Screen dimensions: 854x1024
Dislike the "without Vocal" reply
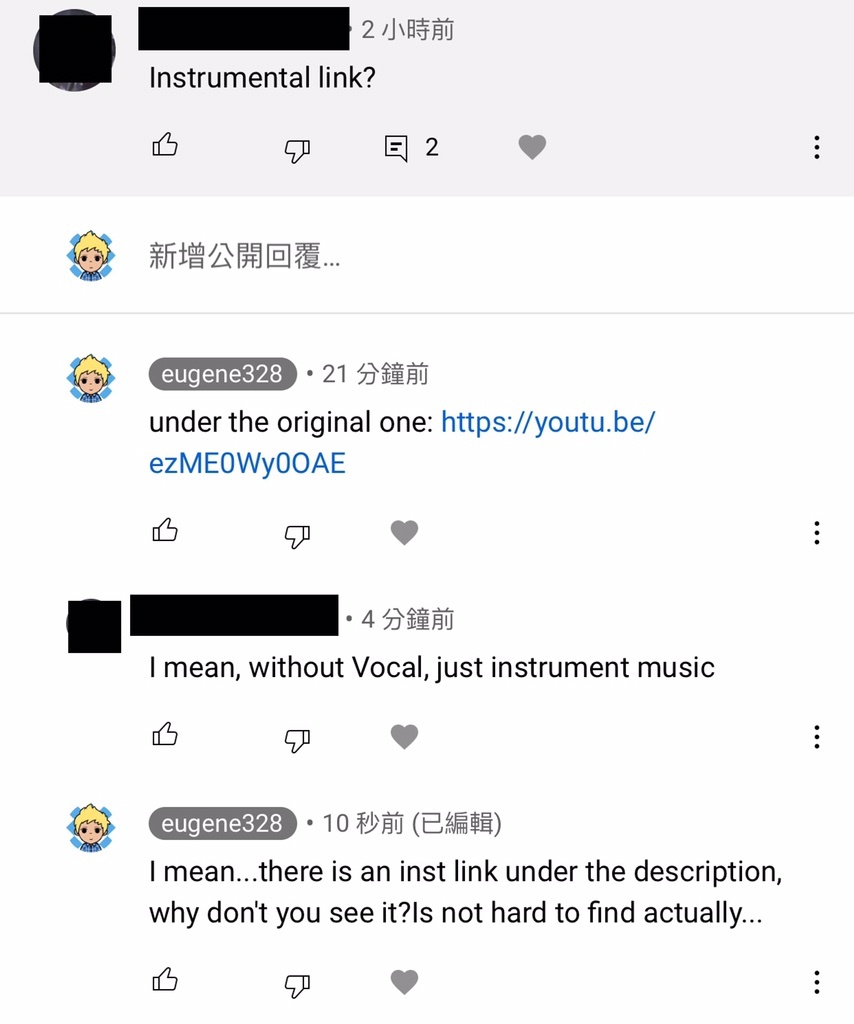[297, 740]
